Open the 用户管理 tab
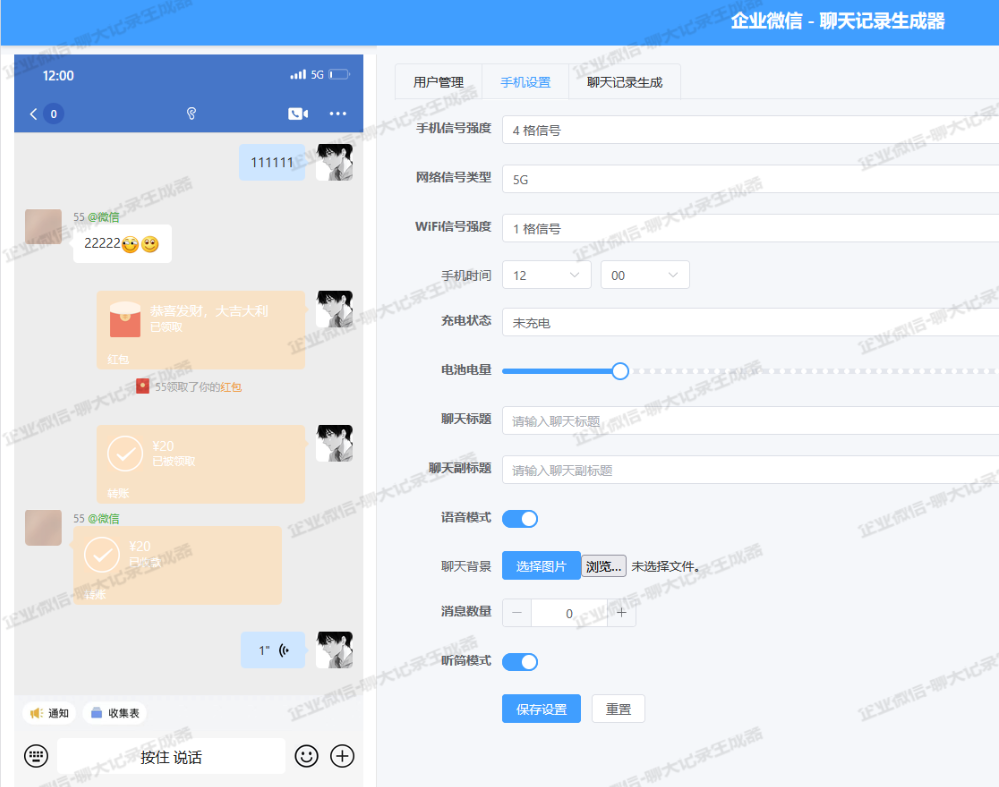 coord(438,82)
